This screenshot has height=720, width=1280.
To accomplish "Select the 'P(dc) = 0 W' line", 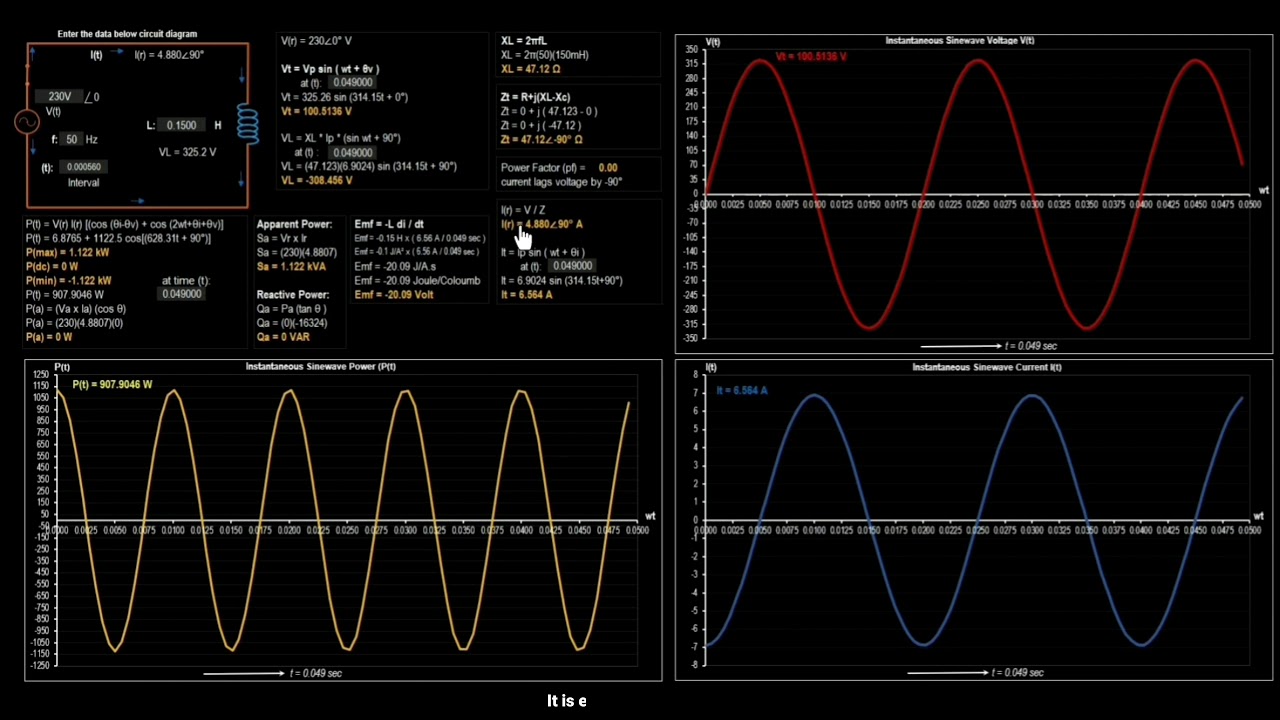I will tap(52, 267).
